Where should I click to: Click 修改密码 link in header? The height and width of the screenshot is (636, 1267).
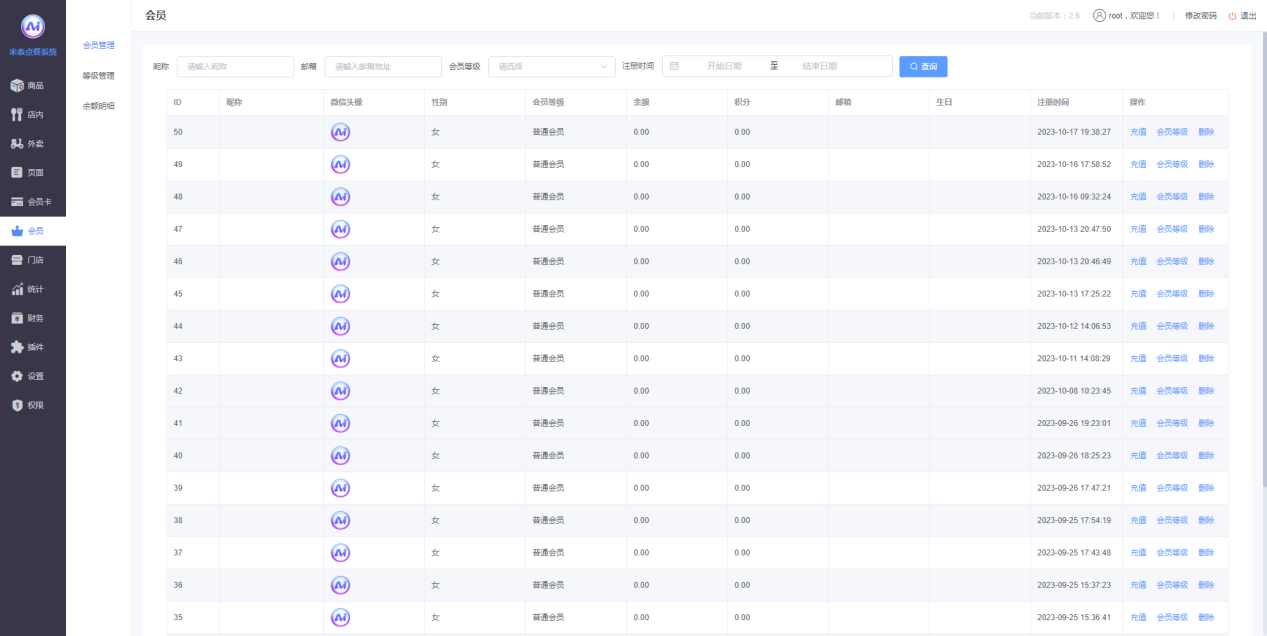(x=1200, y=16)
